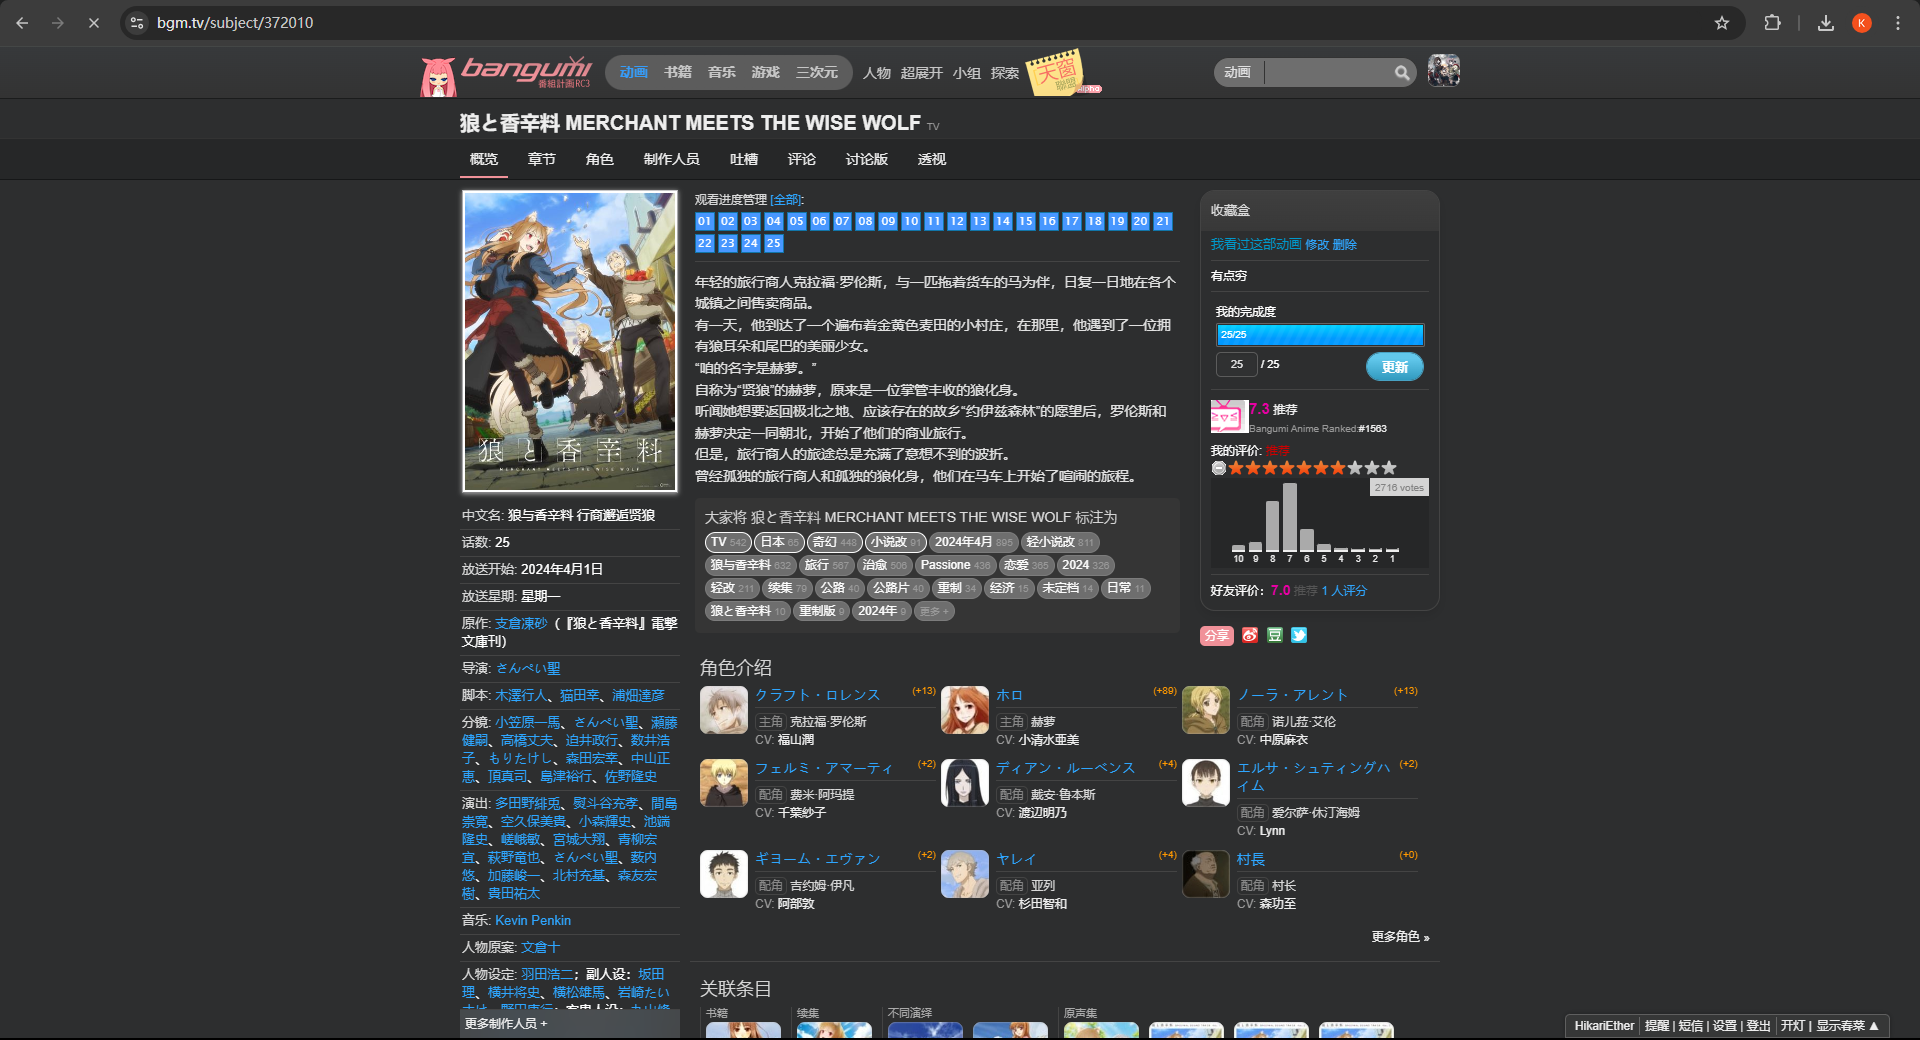The width and height of the screenshot is (1920, 1040).
Task: Open Chrome downloads icon
Action: coord(1826,23)
